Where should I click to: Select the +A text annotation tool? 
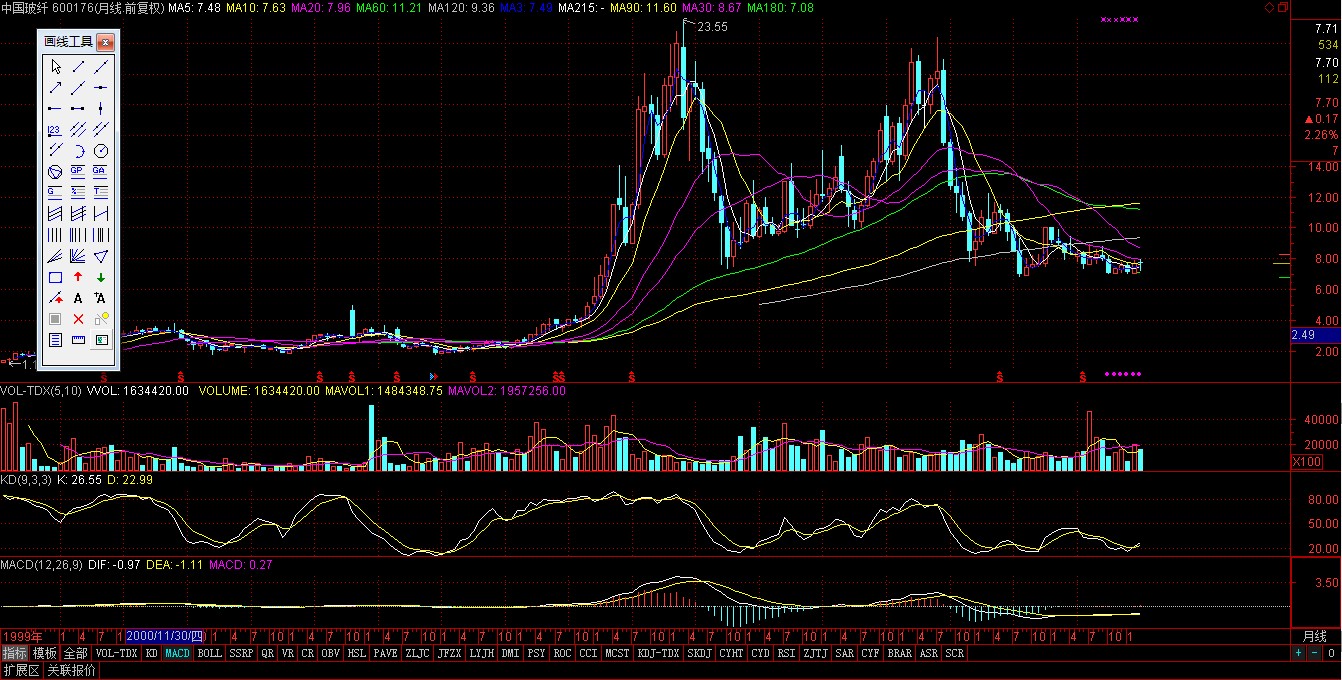pos(100,298)
